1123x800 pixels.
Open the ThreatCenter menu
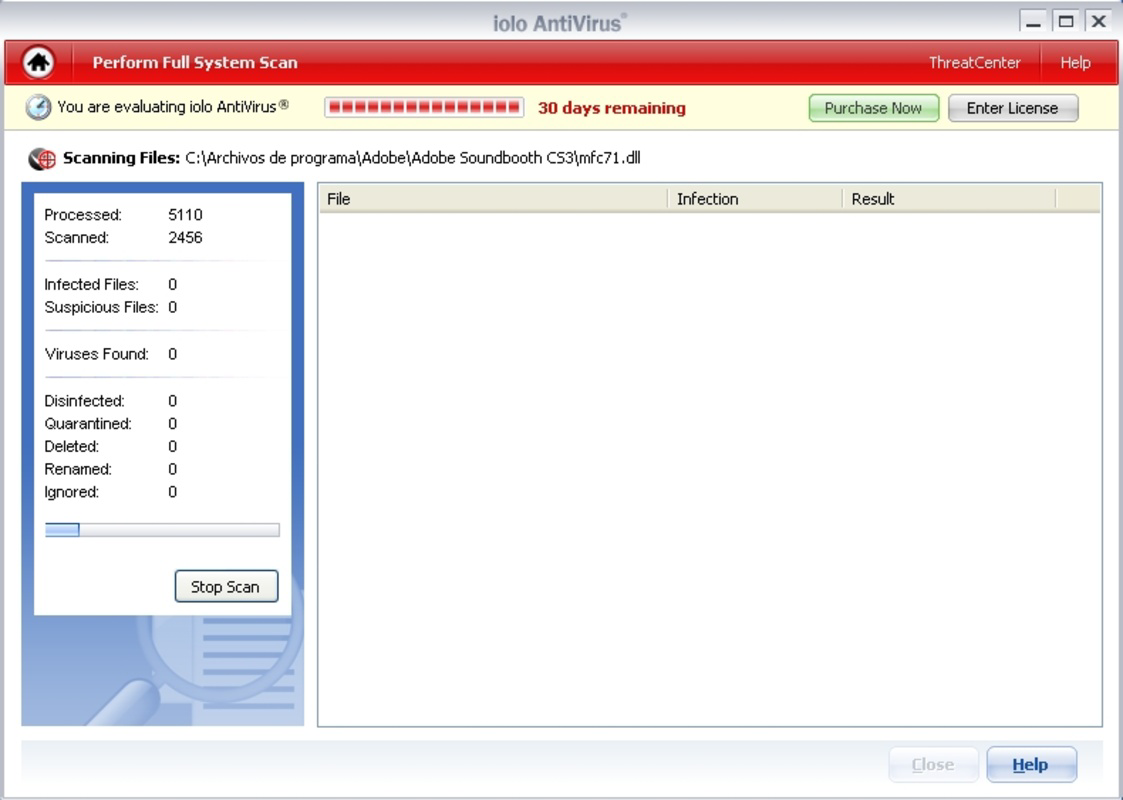tap(974, 62)
